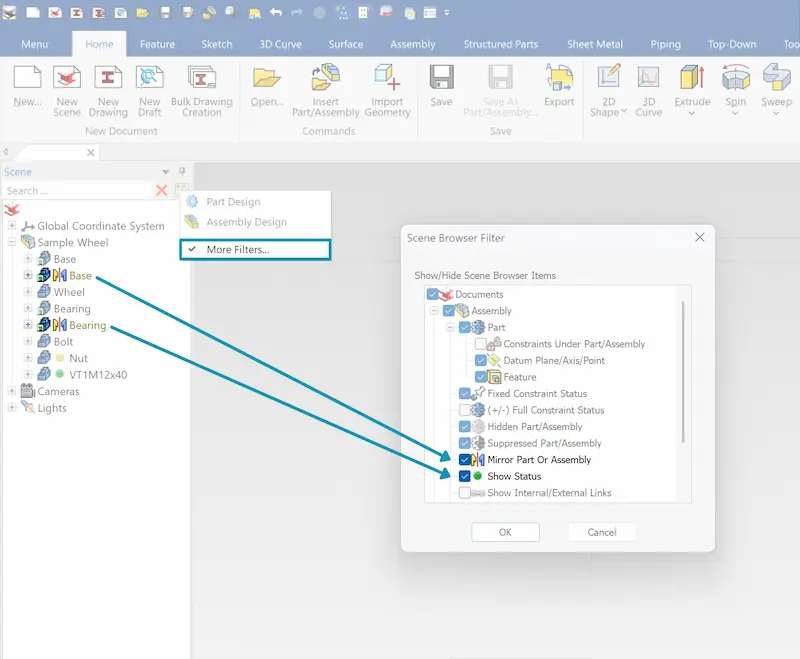
Task: Click the New document icon in ribbon
Action: click(x=27, y=78)
